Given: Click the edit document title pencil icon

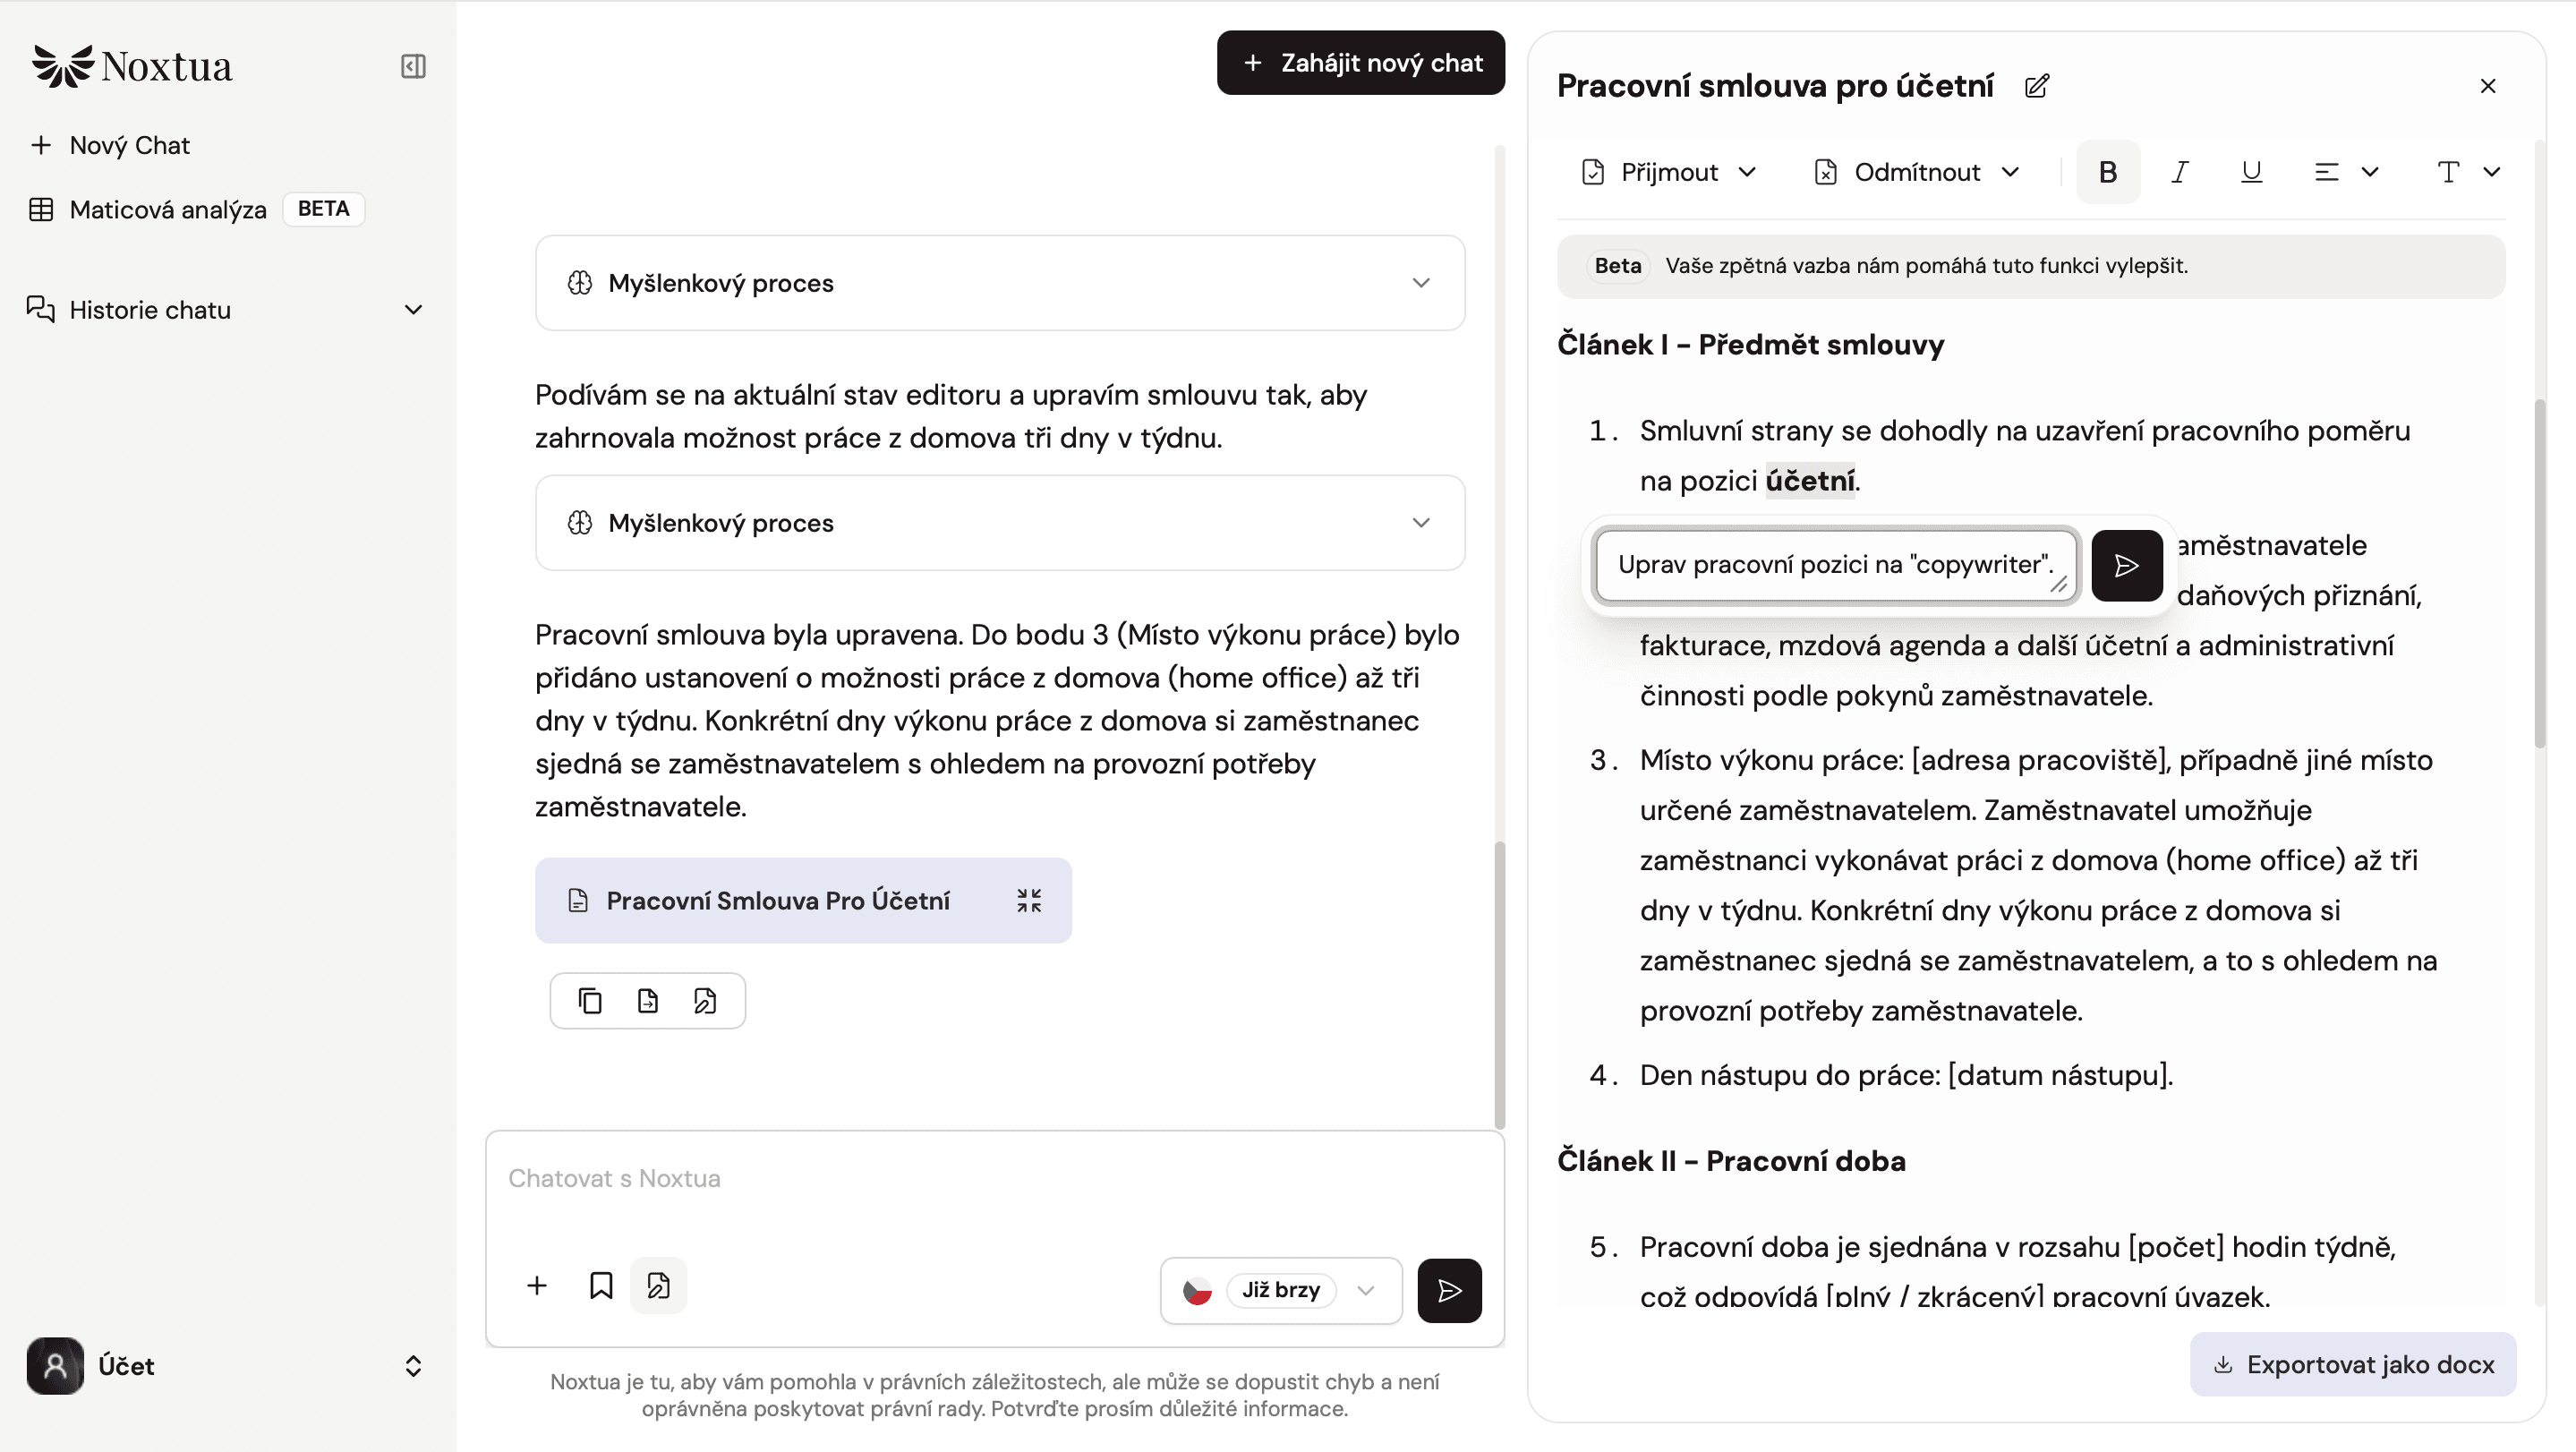Looking at the screenshot, I should pyautogui.click(x=2036, y=86).
